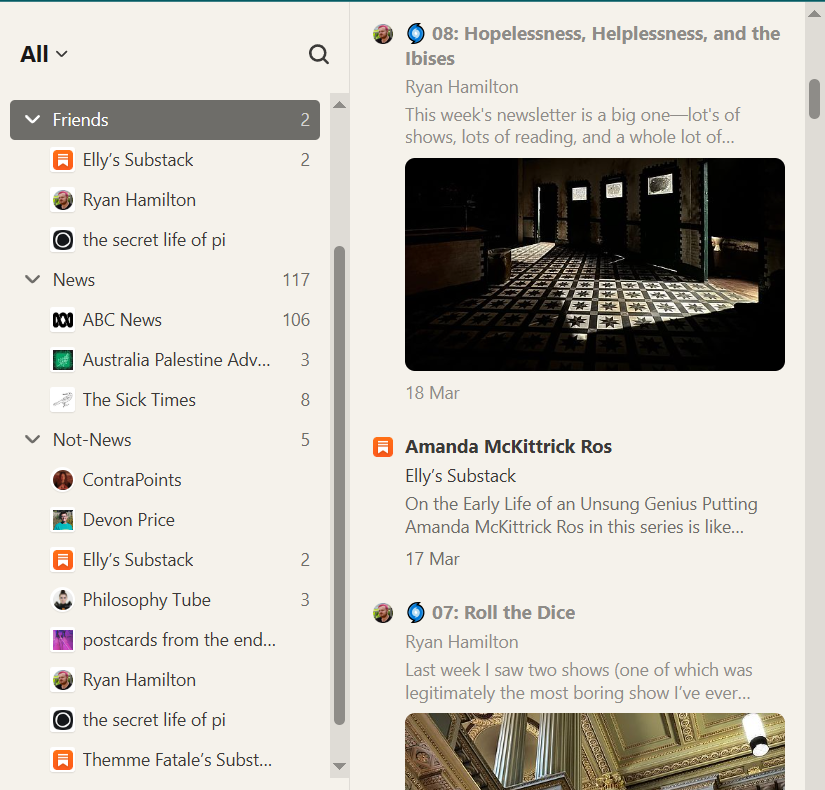The height and width of the screenshot is (790, 825).
Task: Open Devon Price feed label
Action: point(128,520)
